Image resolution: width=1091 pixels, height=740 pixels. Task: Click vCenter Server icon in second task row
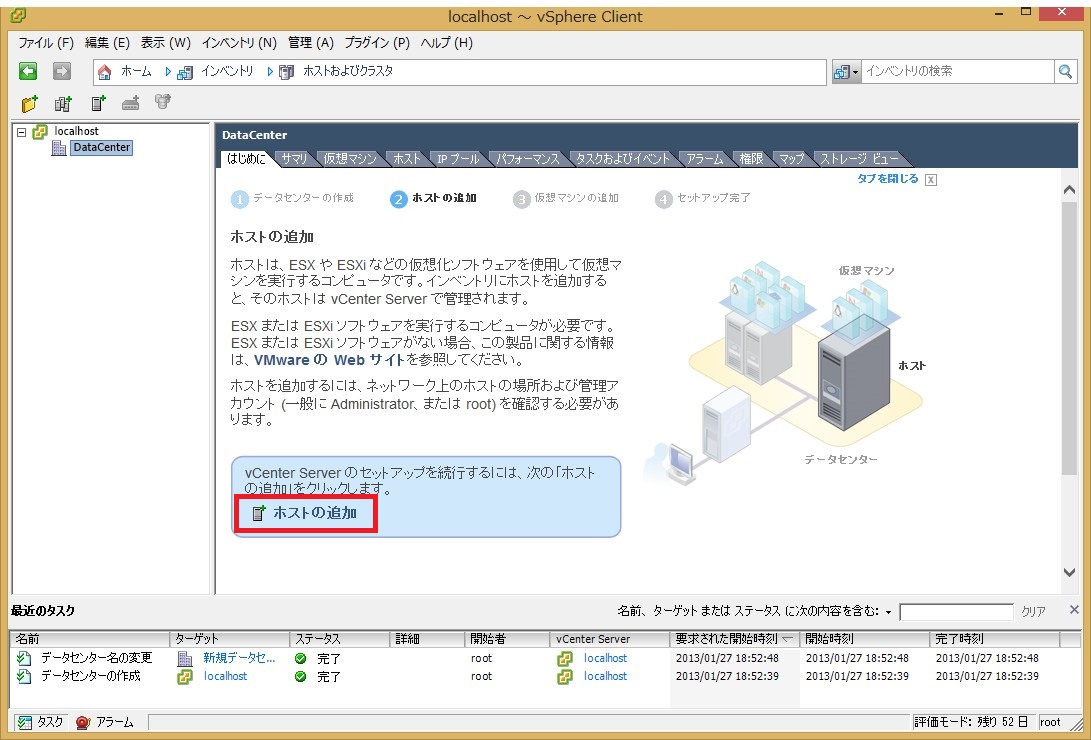click(565, 676)
